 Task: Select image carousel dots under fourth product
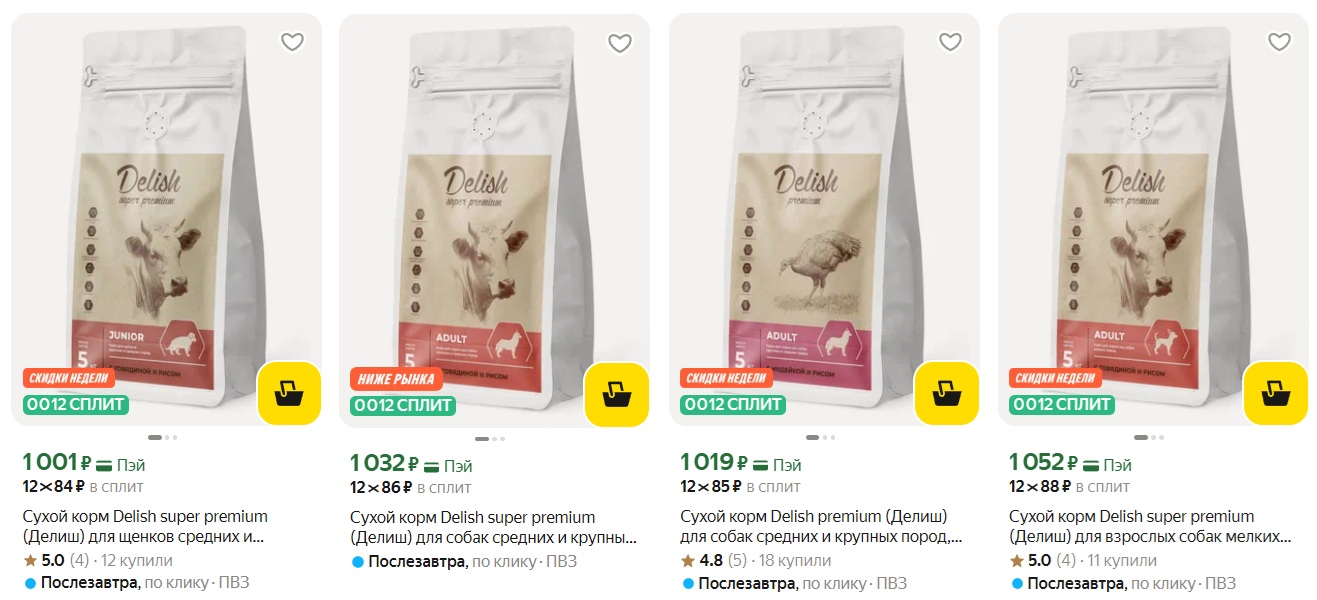click(1149, 437)
